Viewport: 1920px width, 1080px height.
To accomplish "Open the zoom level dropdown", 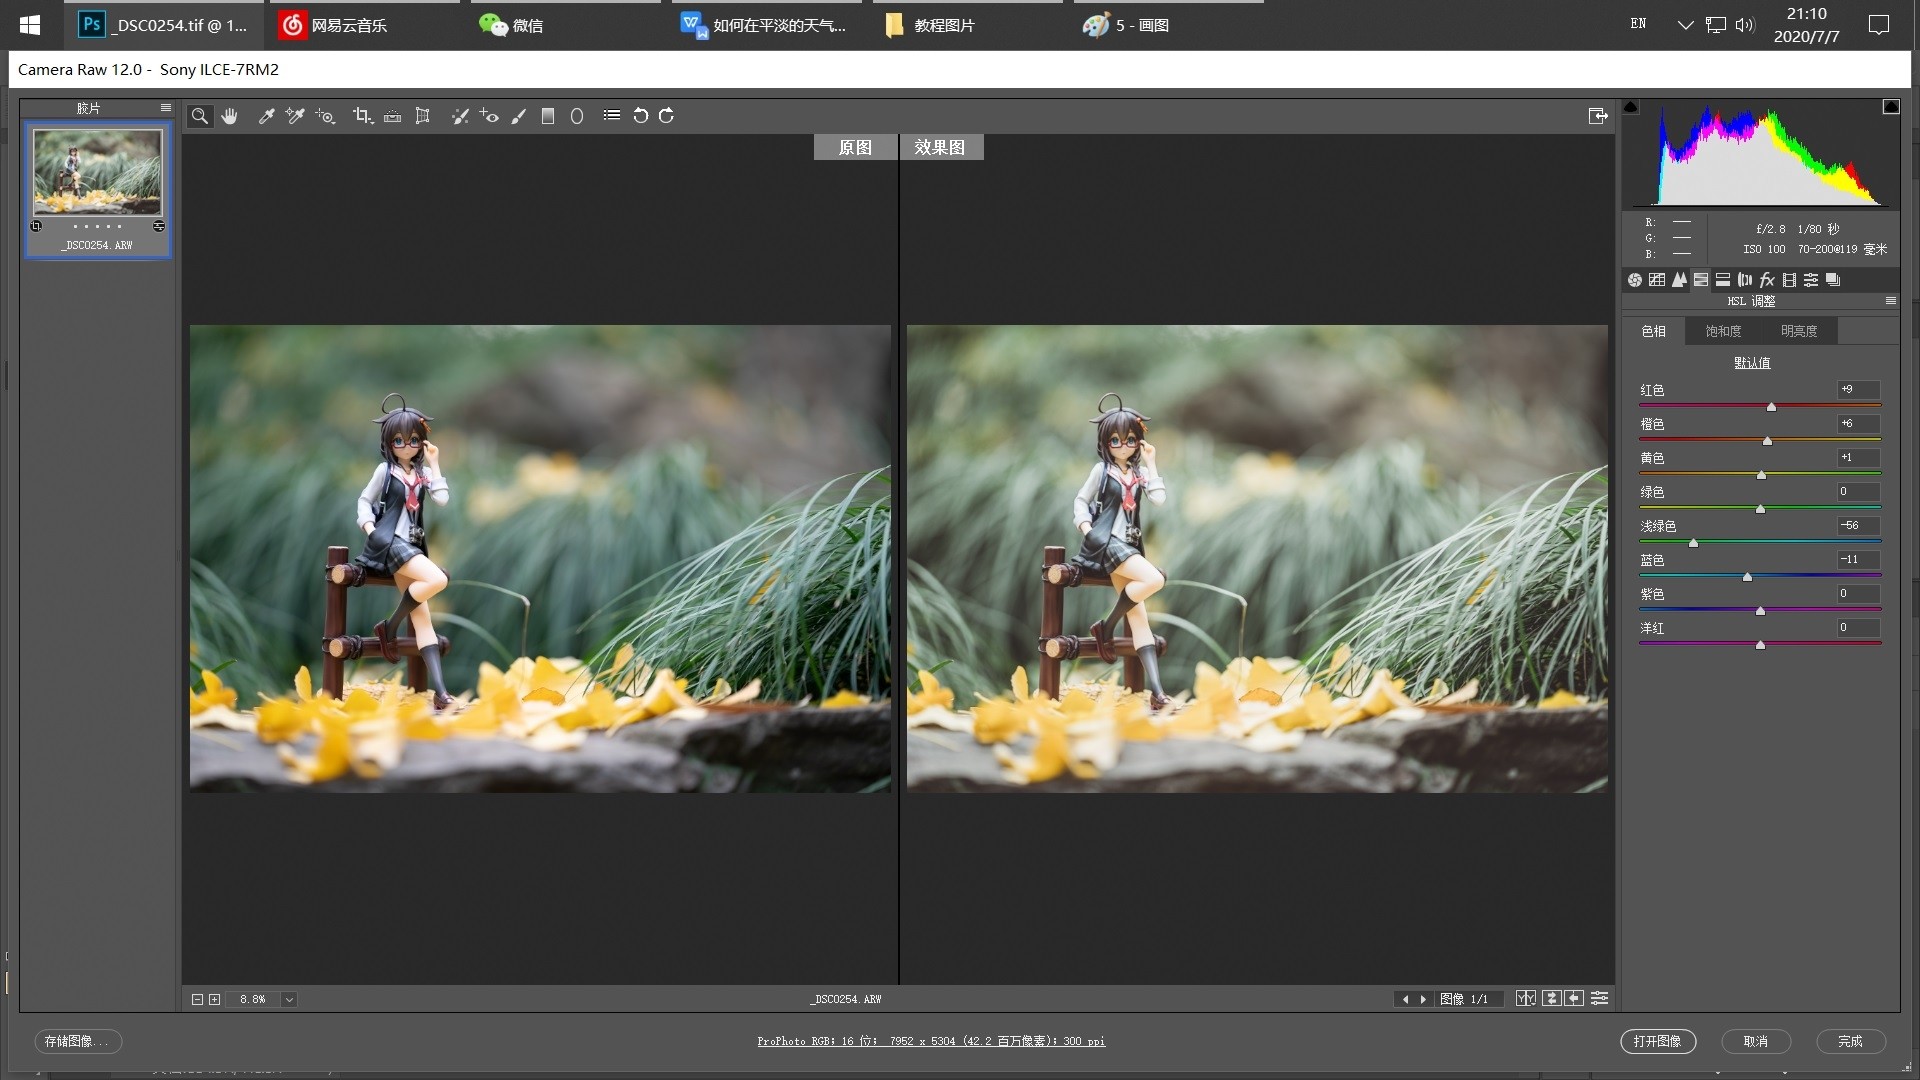I will [x=289, y=999].
